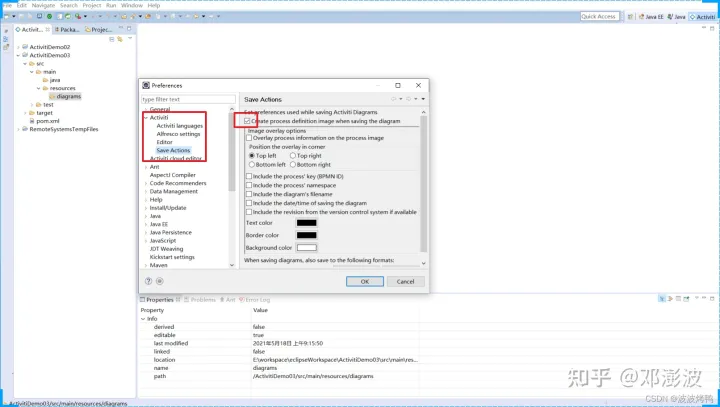Minimize the explorer view panel
This screenshot has height=407, width=720.
tap(121, 28)
